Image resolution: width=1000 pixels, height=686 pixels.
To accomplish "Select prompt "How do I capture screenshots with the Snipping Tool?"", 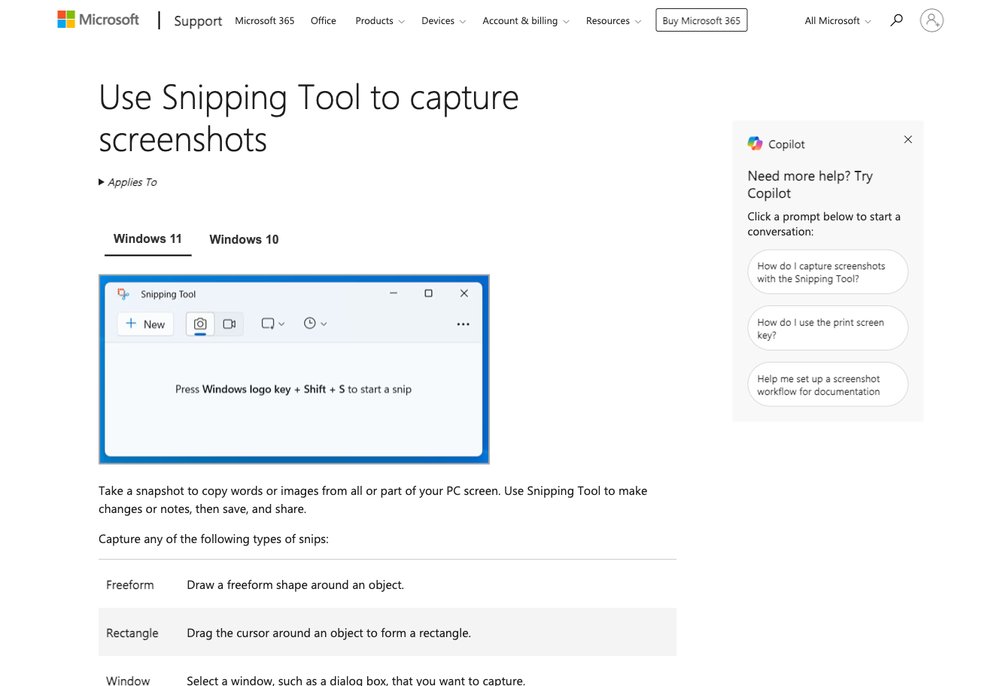I will [828, 272].
